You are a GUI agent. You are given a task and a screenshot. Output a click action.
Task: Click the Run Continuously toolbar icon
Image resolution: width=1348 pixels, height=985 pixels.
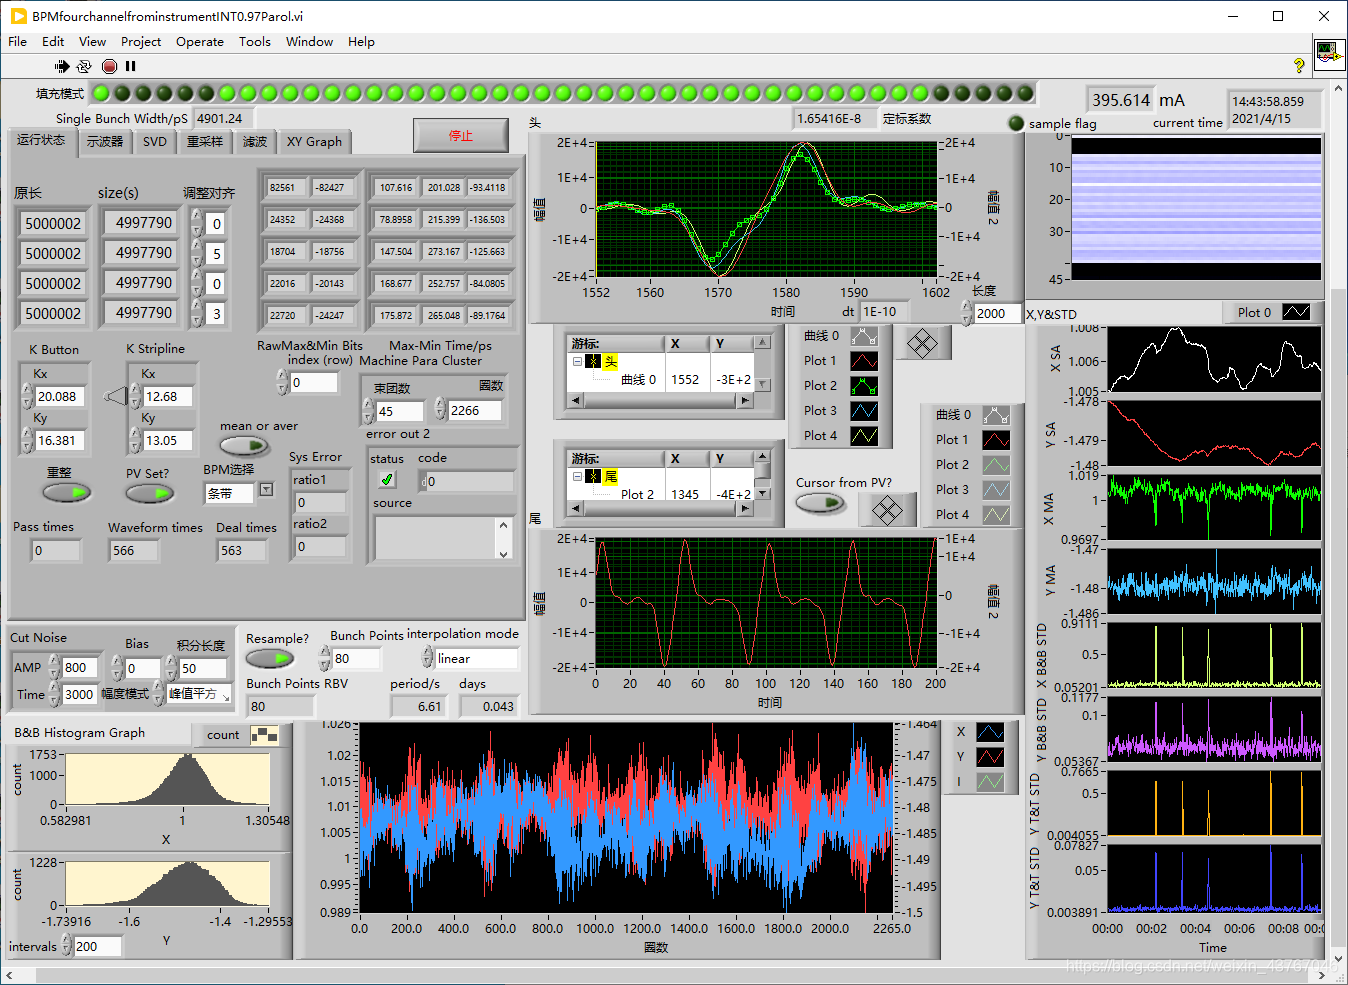tap(84, 66)
